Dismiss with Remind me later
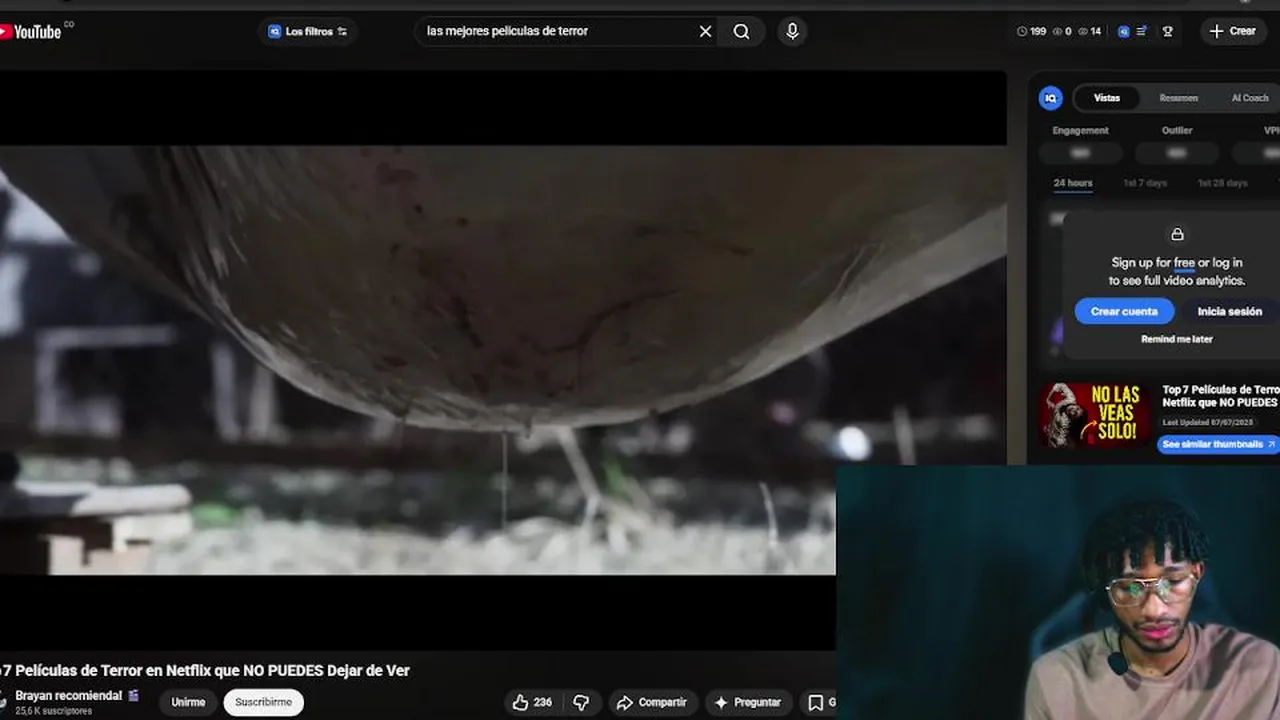The image size is (1280, 720). coord(1177,339)
